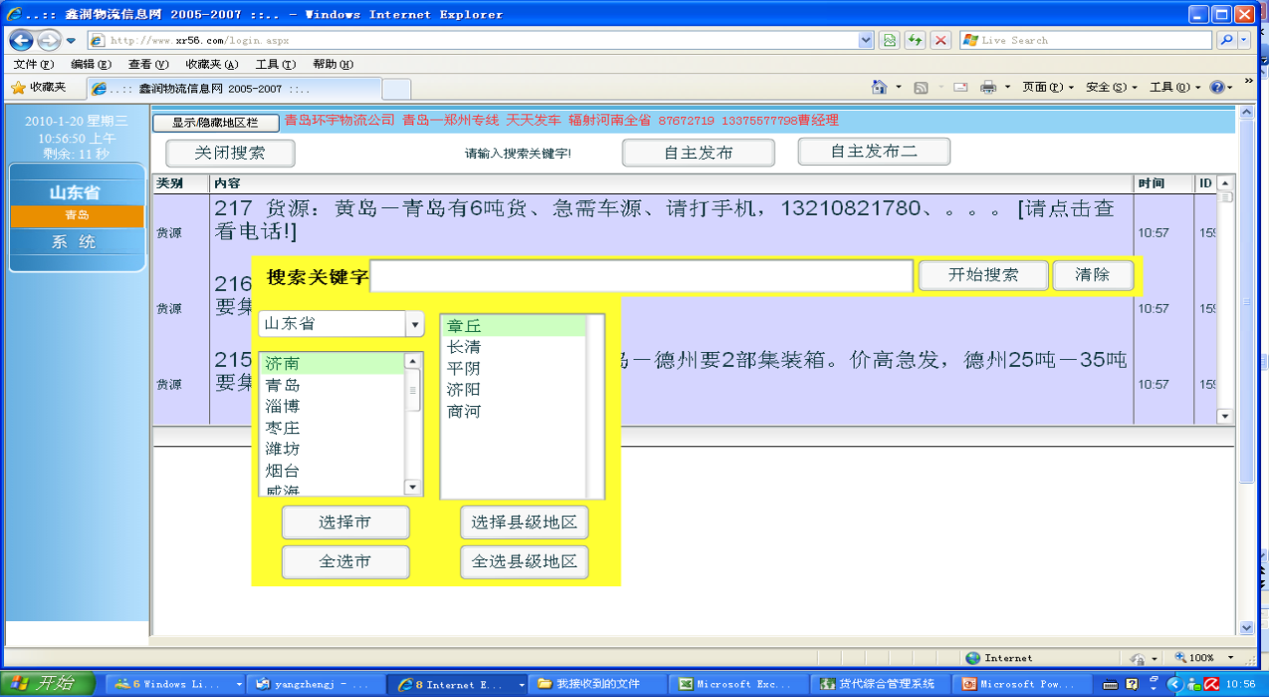Toggle the 显示/隐藏地区栏 button
Viewport: 1269px width, 697px height.
215,122
